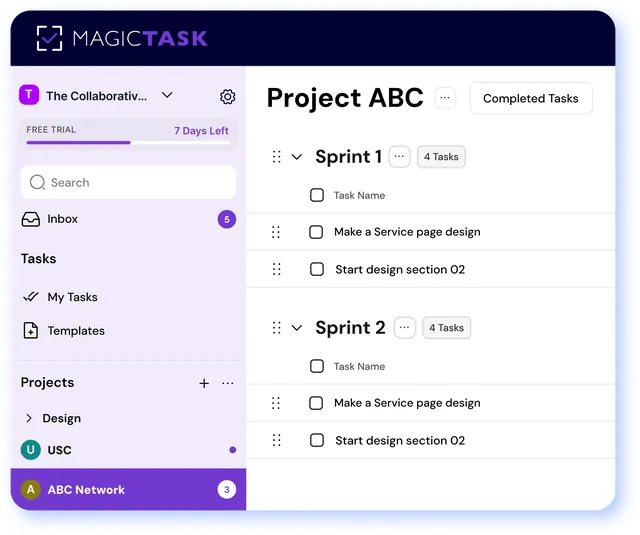Collapse the Sprint 1 section chevron
This screenshot has height=535, width=640.
click(297, 157)
